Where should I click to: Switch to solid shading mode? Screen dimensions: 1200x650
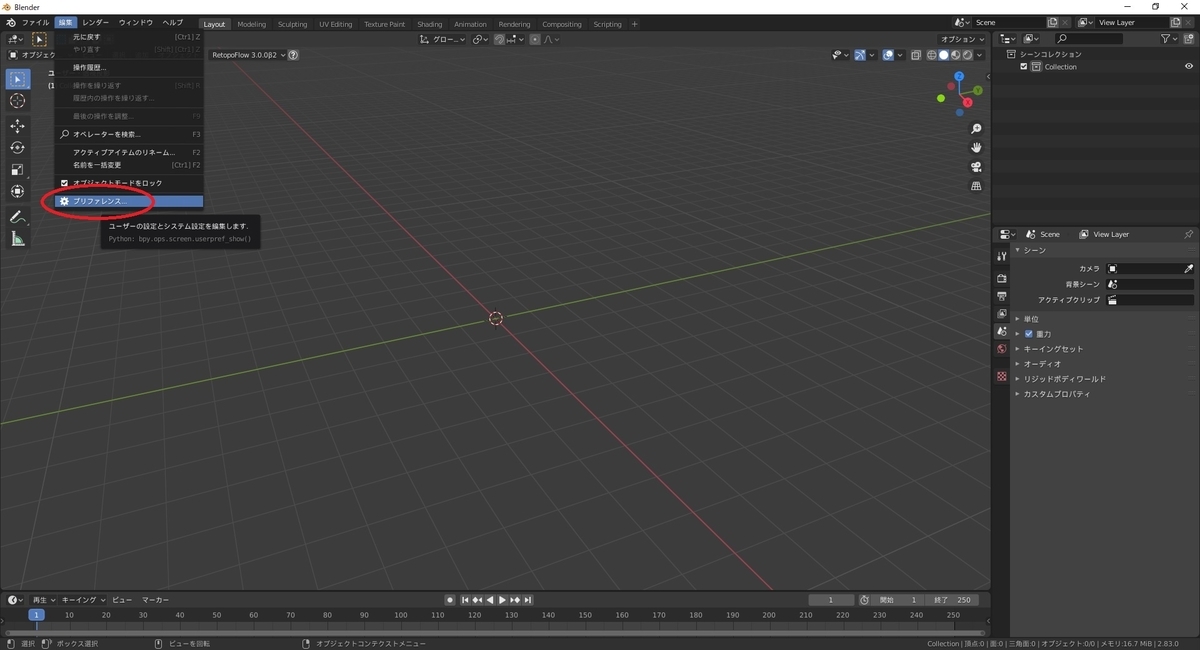tap(943, 55)
